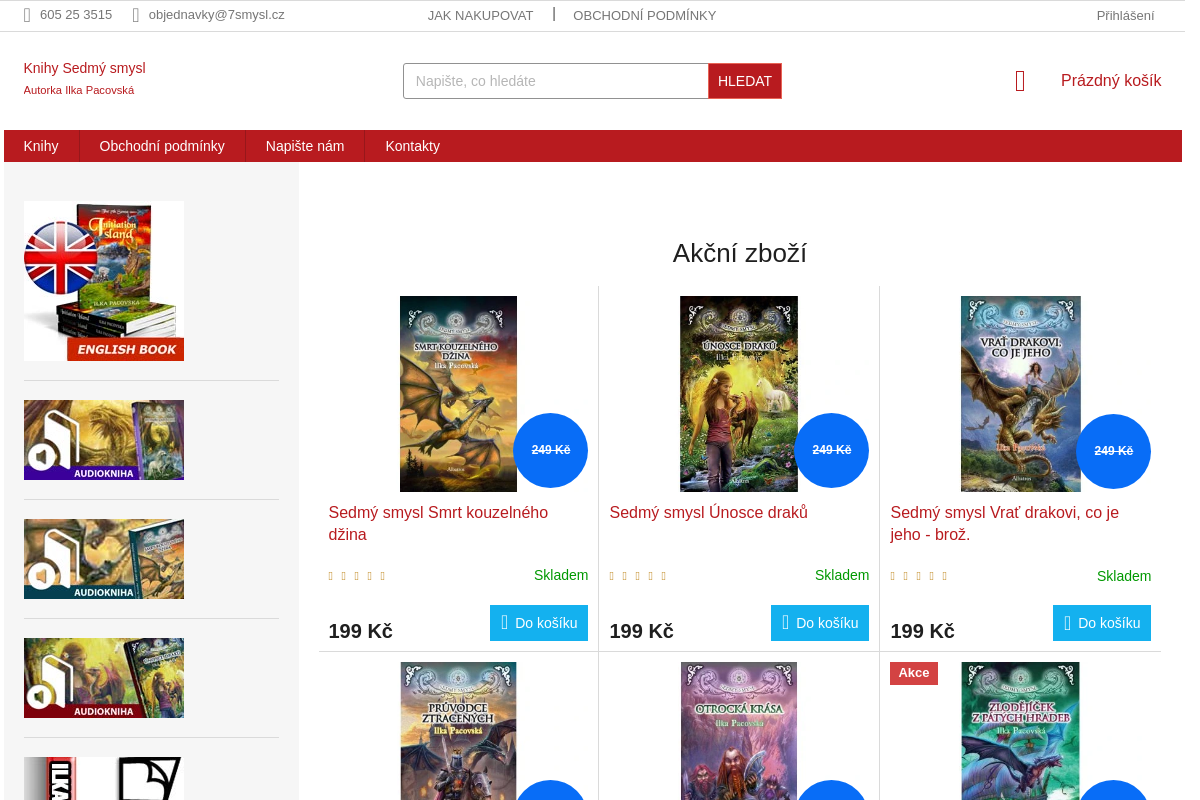
Task: Add Vrať drakovi, co je jeho to cart
Action: pyautogui.click(x=1101, y=623)
